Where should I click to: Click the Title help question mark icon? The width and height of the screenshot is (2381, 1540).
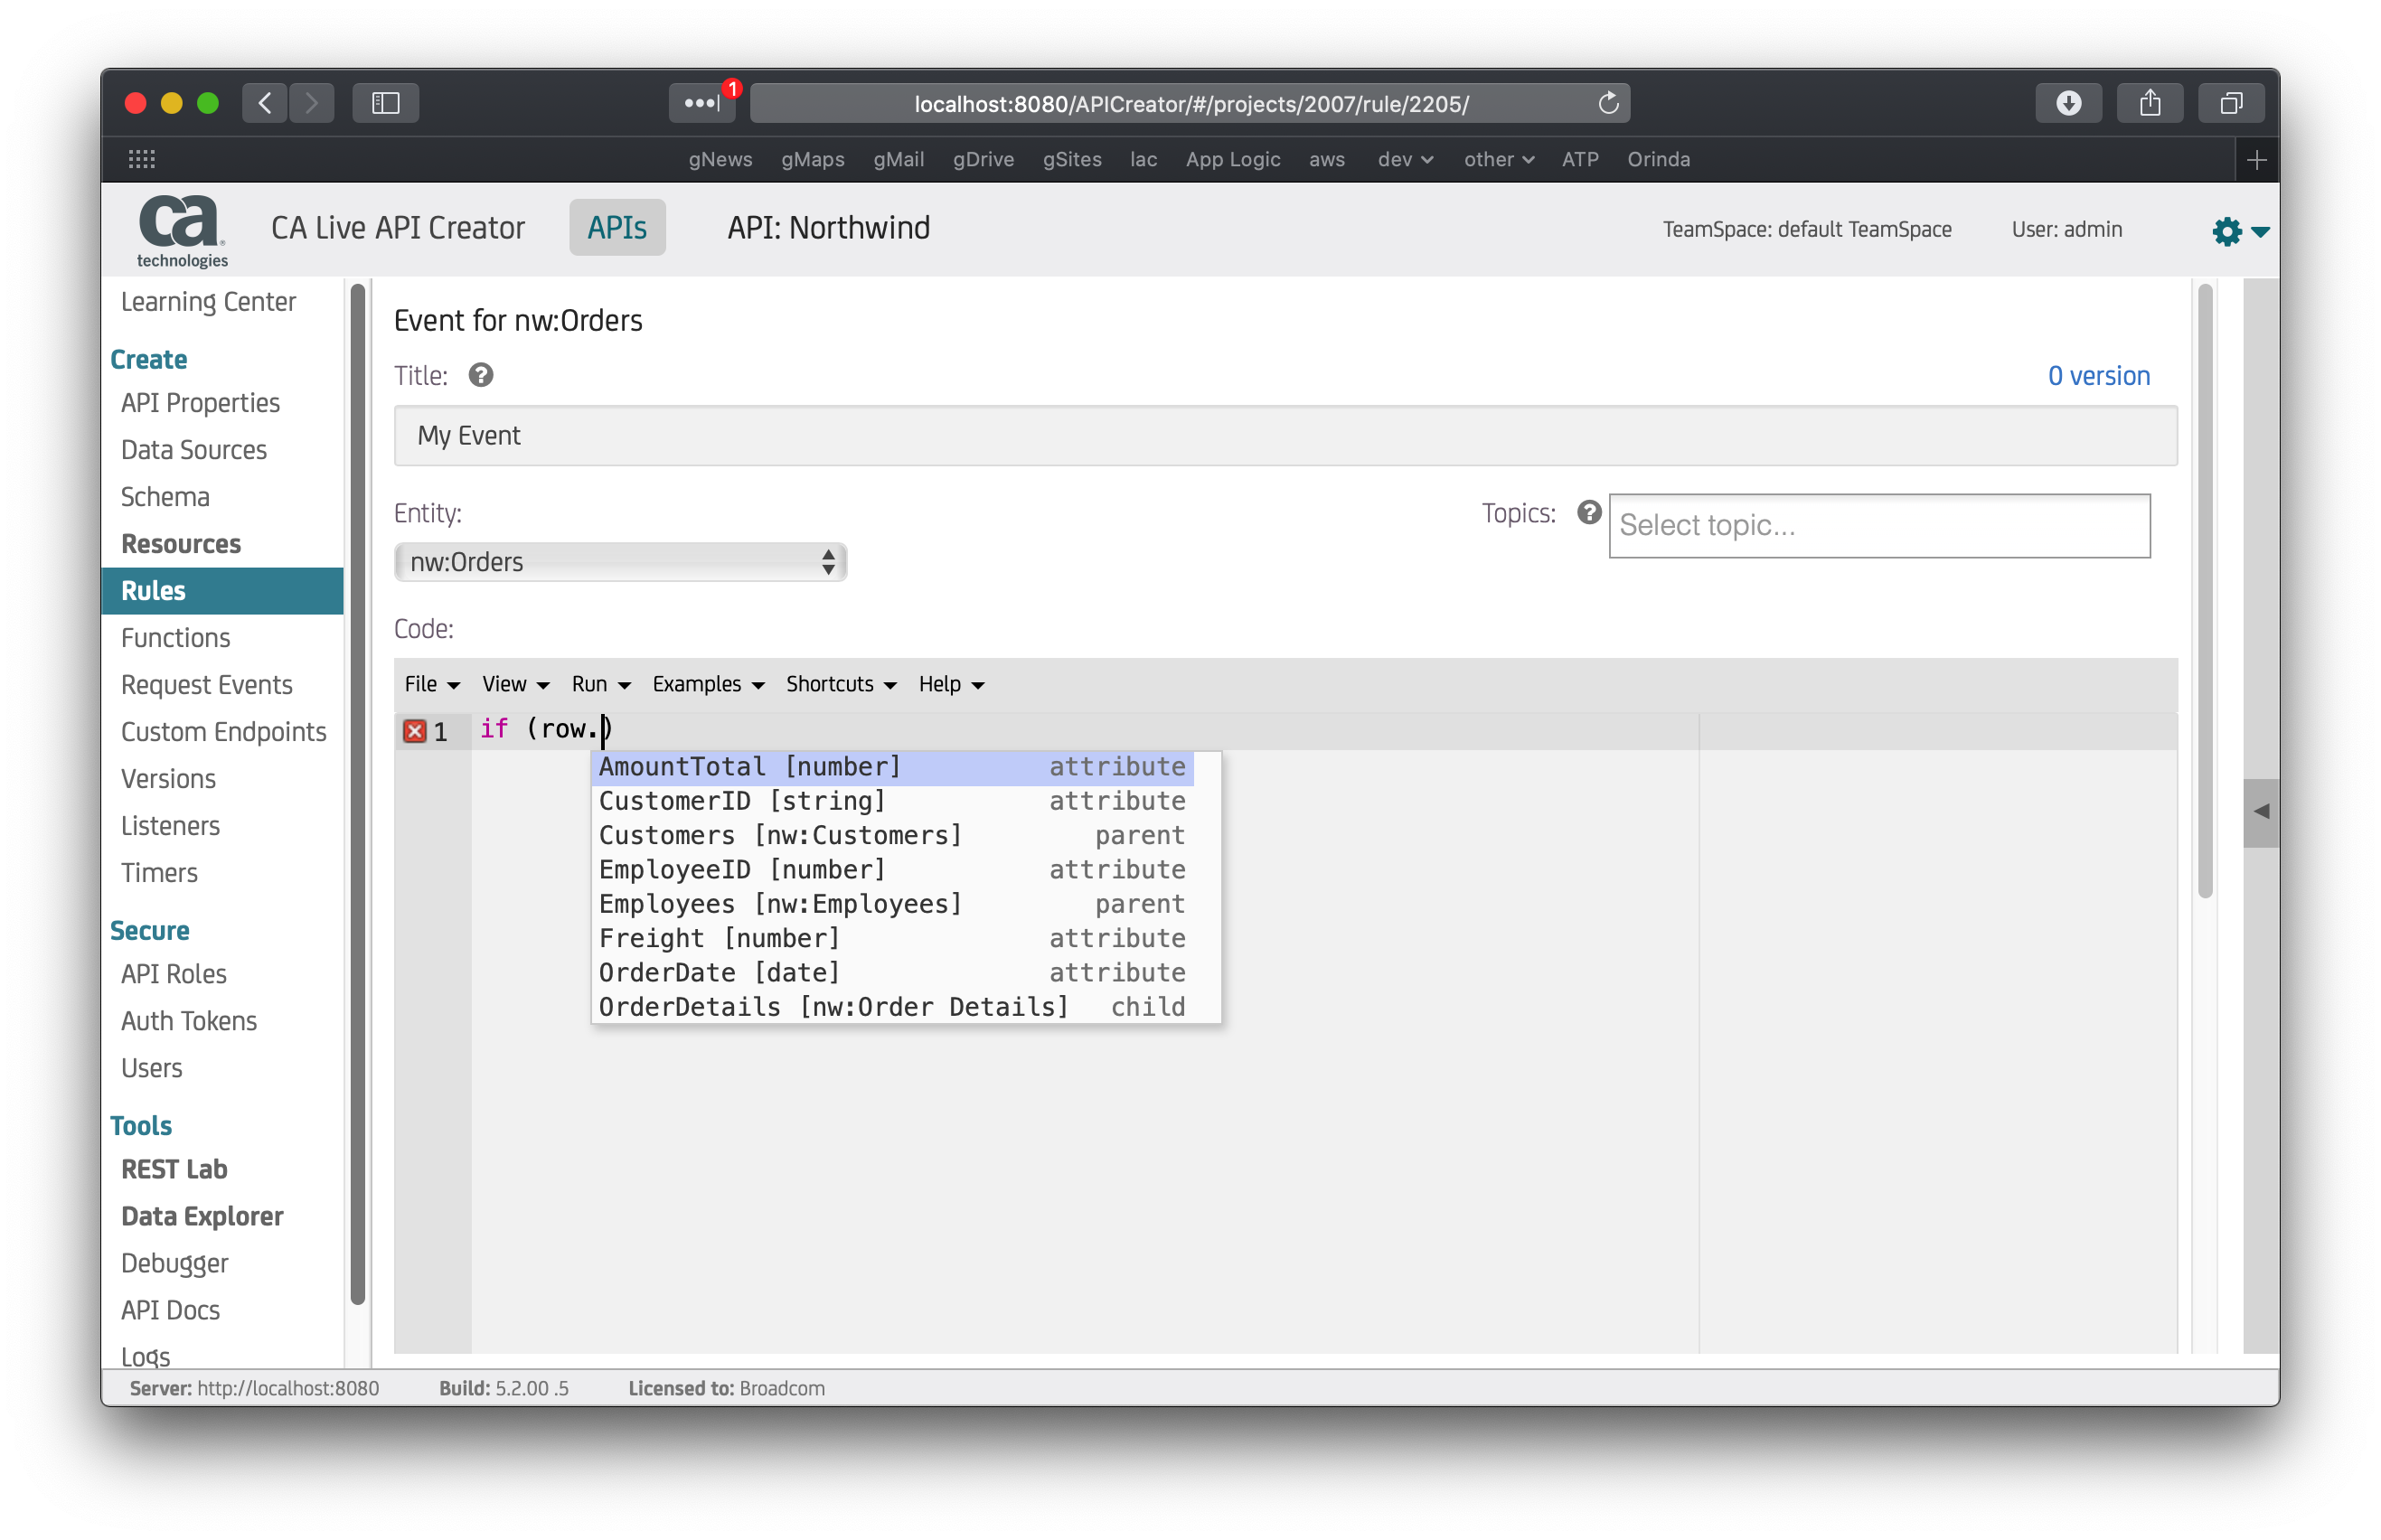[481, 375]
